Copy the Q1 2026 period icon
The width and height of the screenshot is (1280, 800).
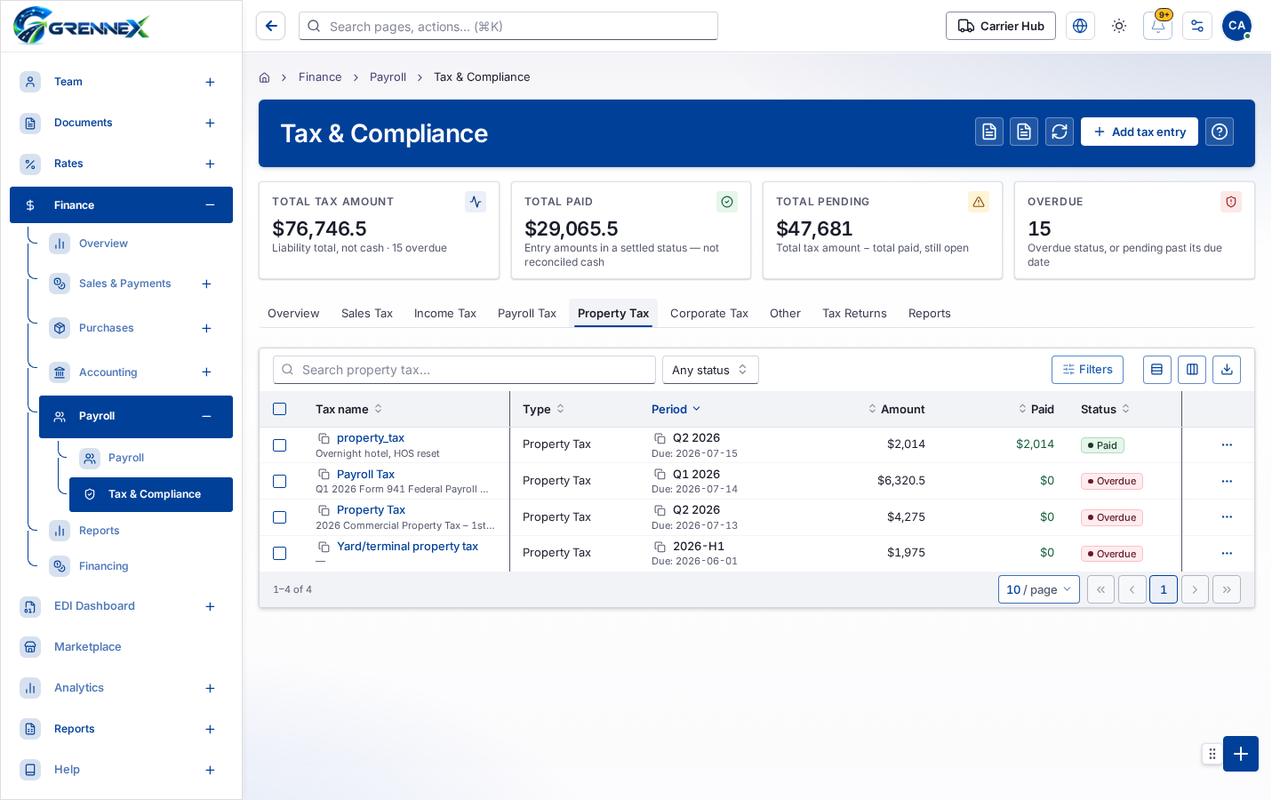point(660,474)
